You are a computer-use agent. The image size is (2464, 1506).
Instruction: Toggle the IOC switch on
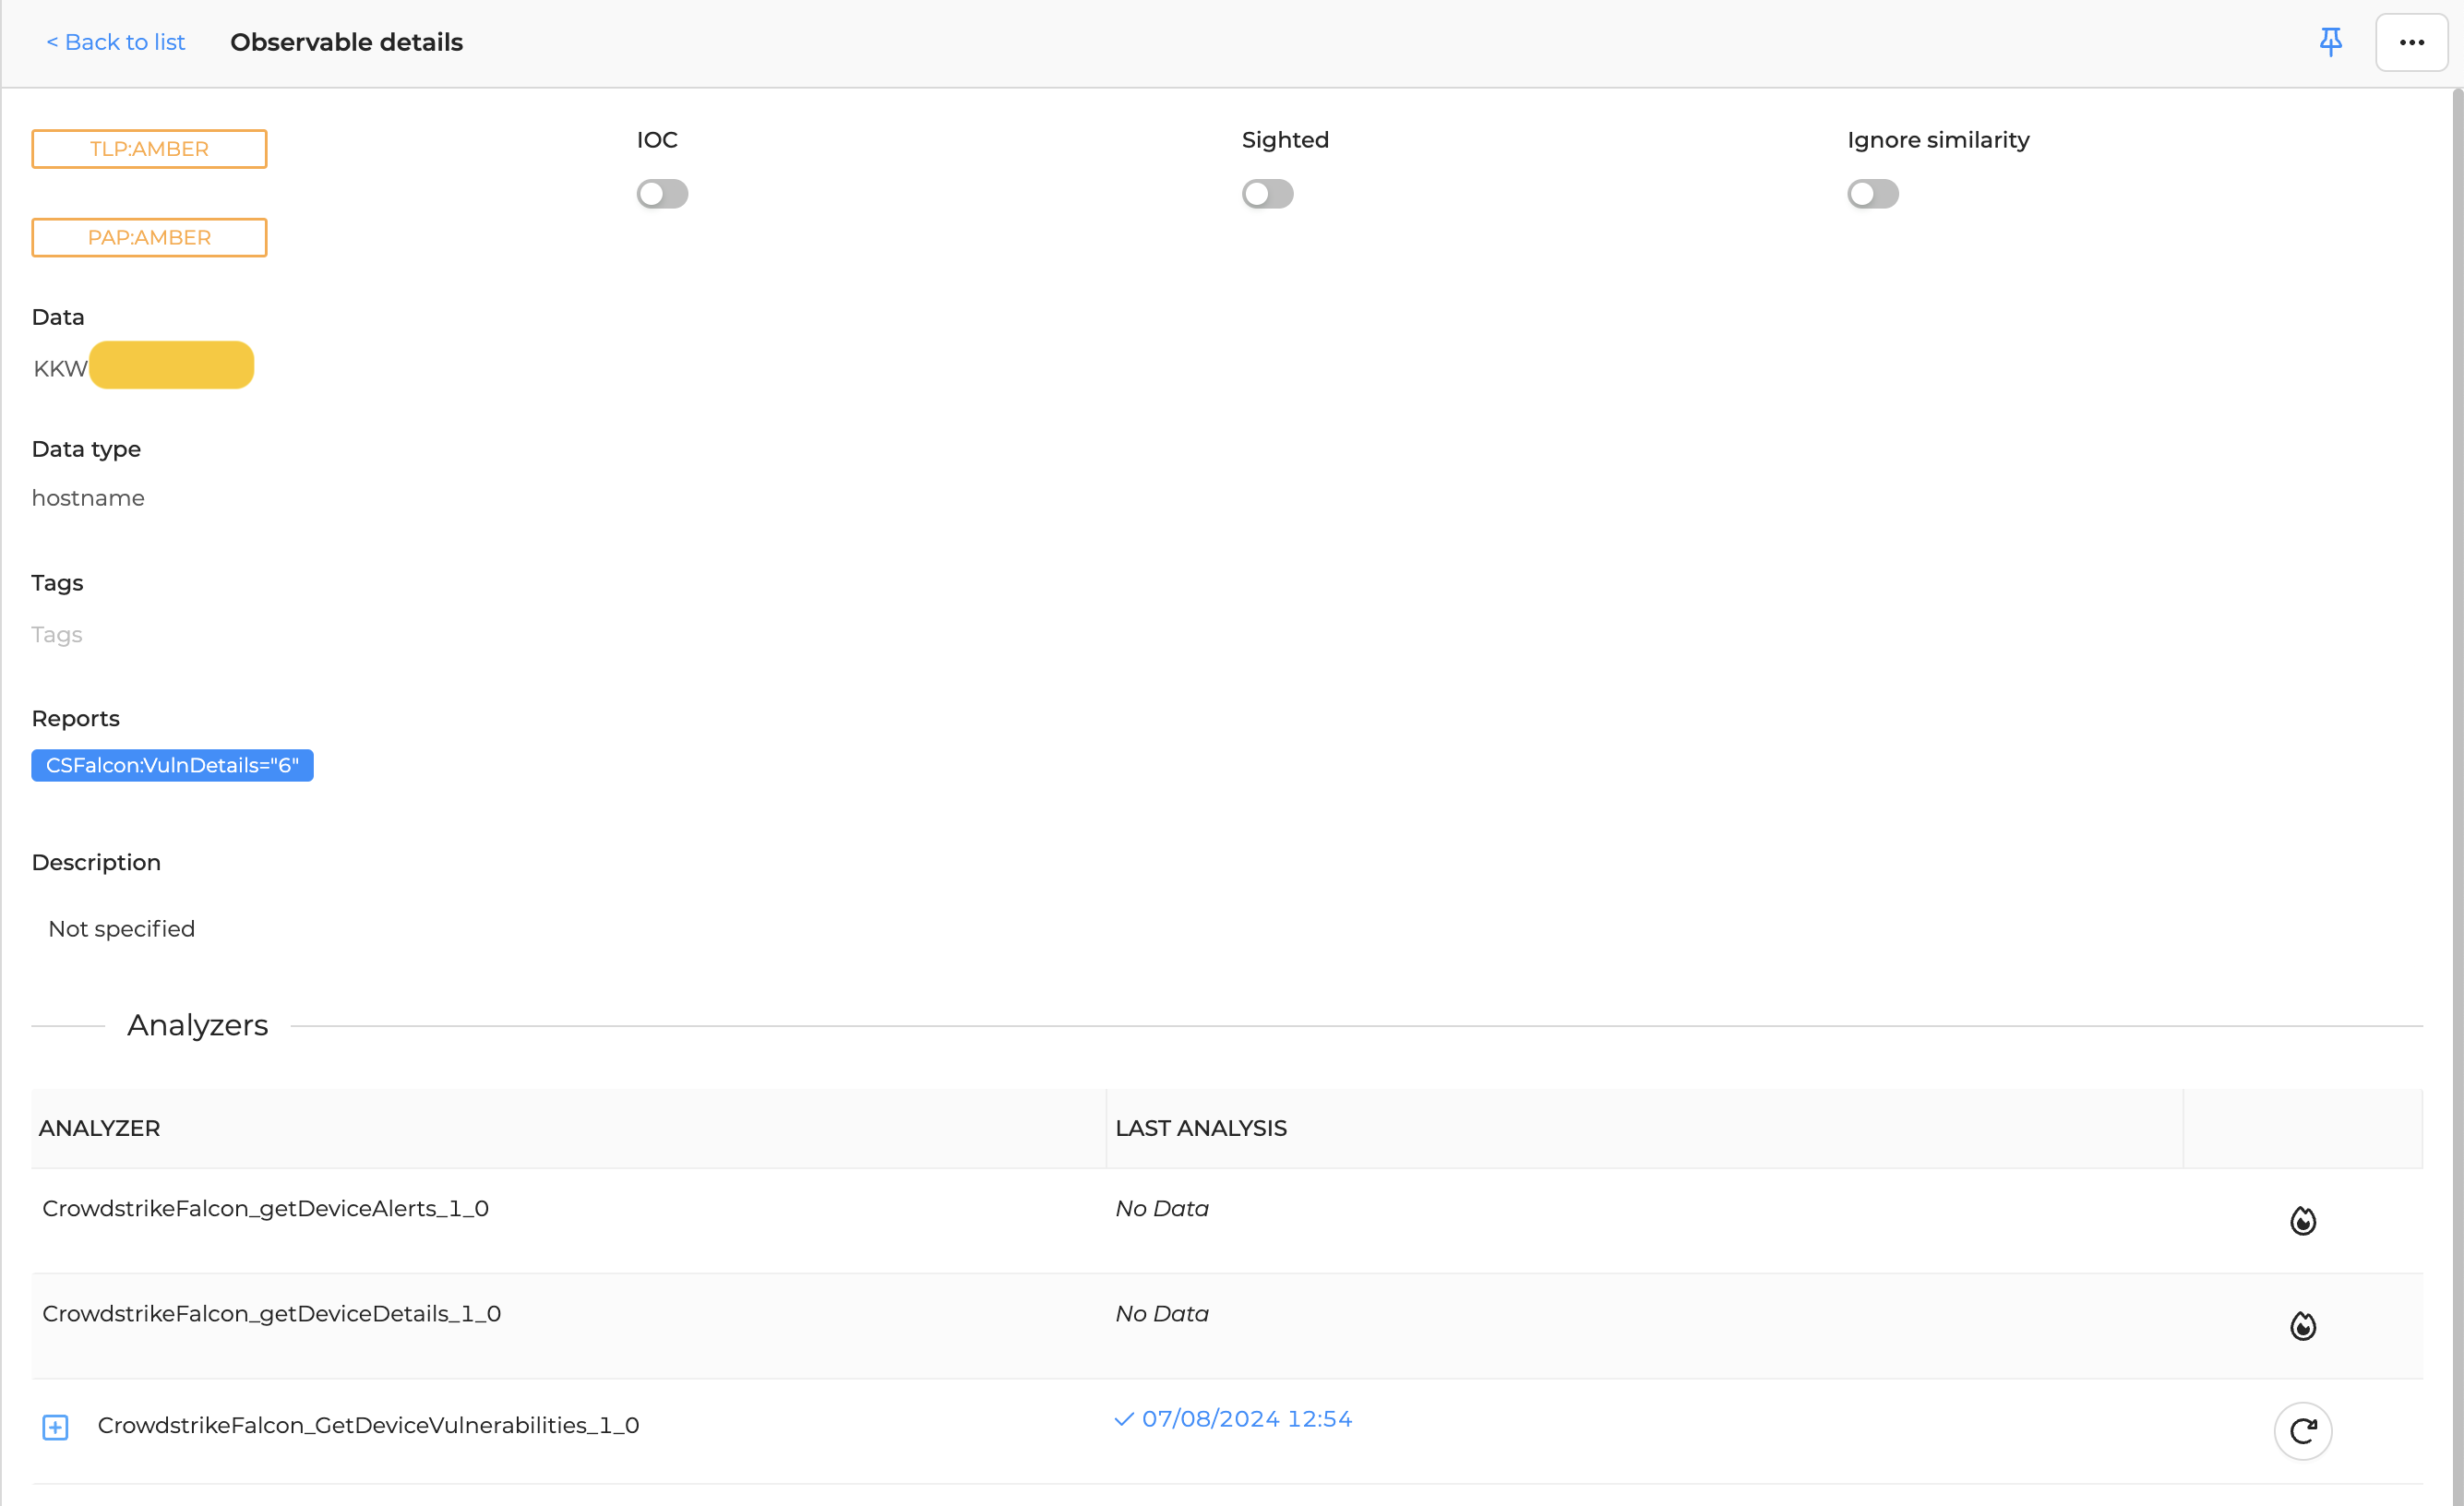(x=664, y=194)
